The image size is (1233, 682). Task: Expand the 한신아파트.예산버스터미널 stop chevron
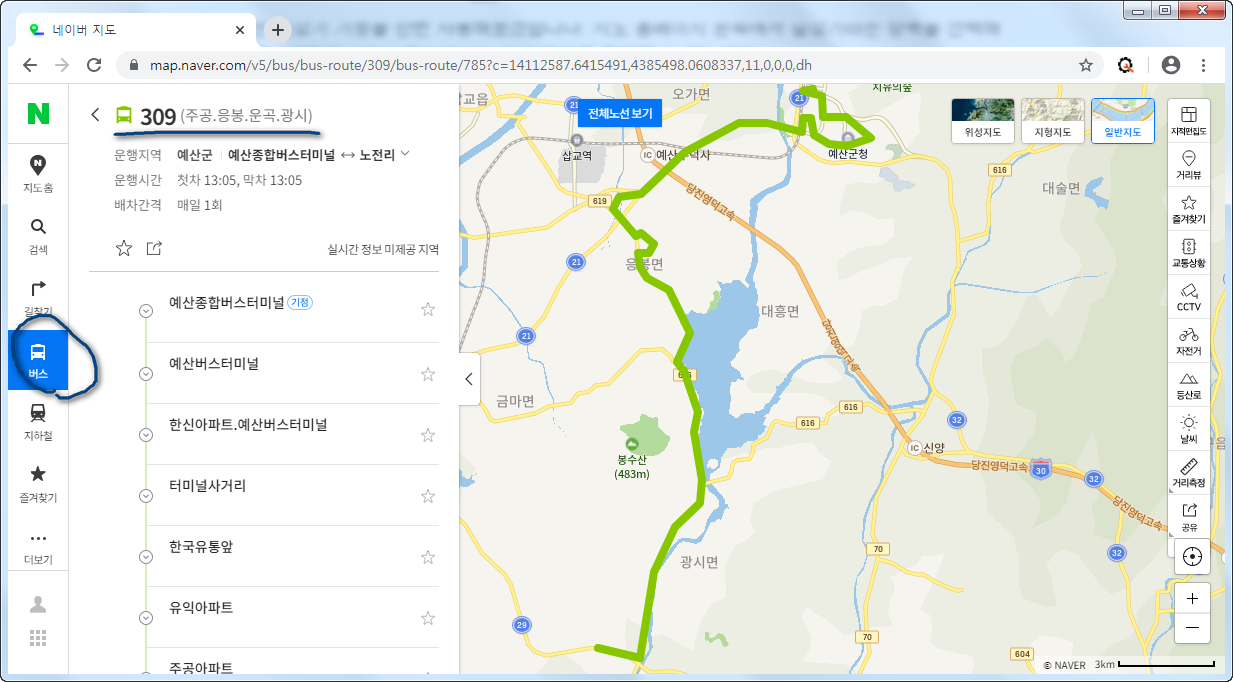coord(146,435)
